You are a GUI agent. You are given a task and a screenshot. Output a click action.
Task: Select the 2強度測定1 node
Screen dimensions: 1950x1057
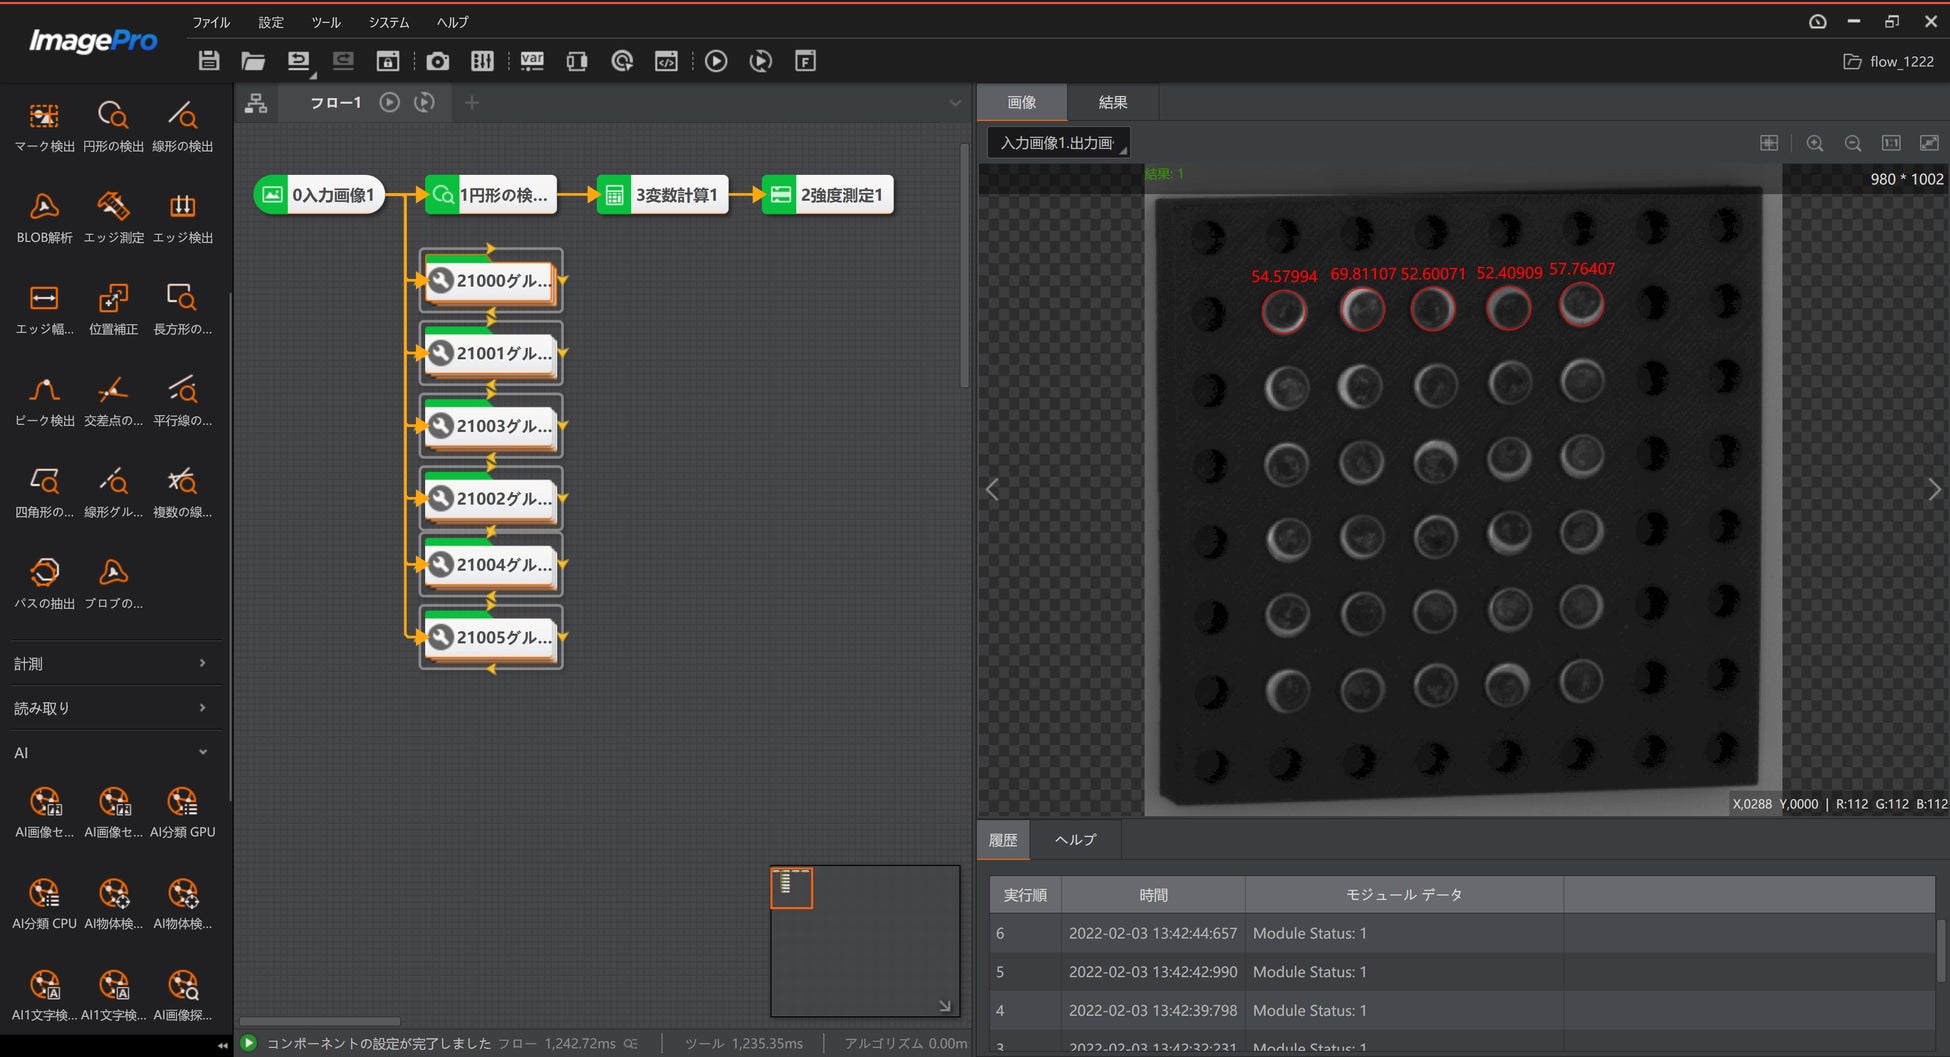(828, 195)
